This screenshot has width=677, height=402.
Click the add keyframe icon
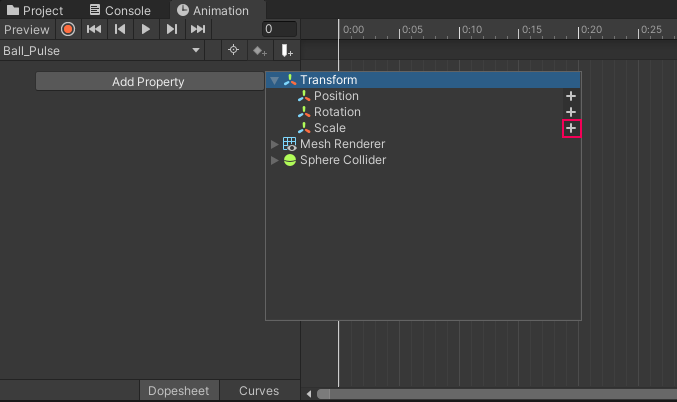260,50
